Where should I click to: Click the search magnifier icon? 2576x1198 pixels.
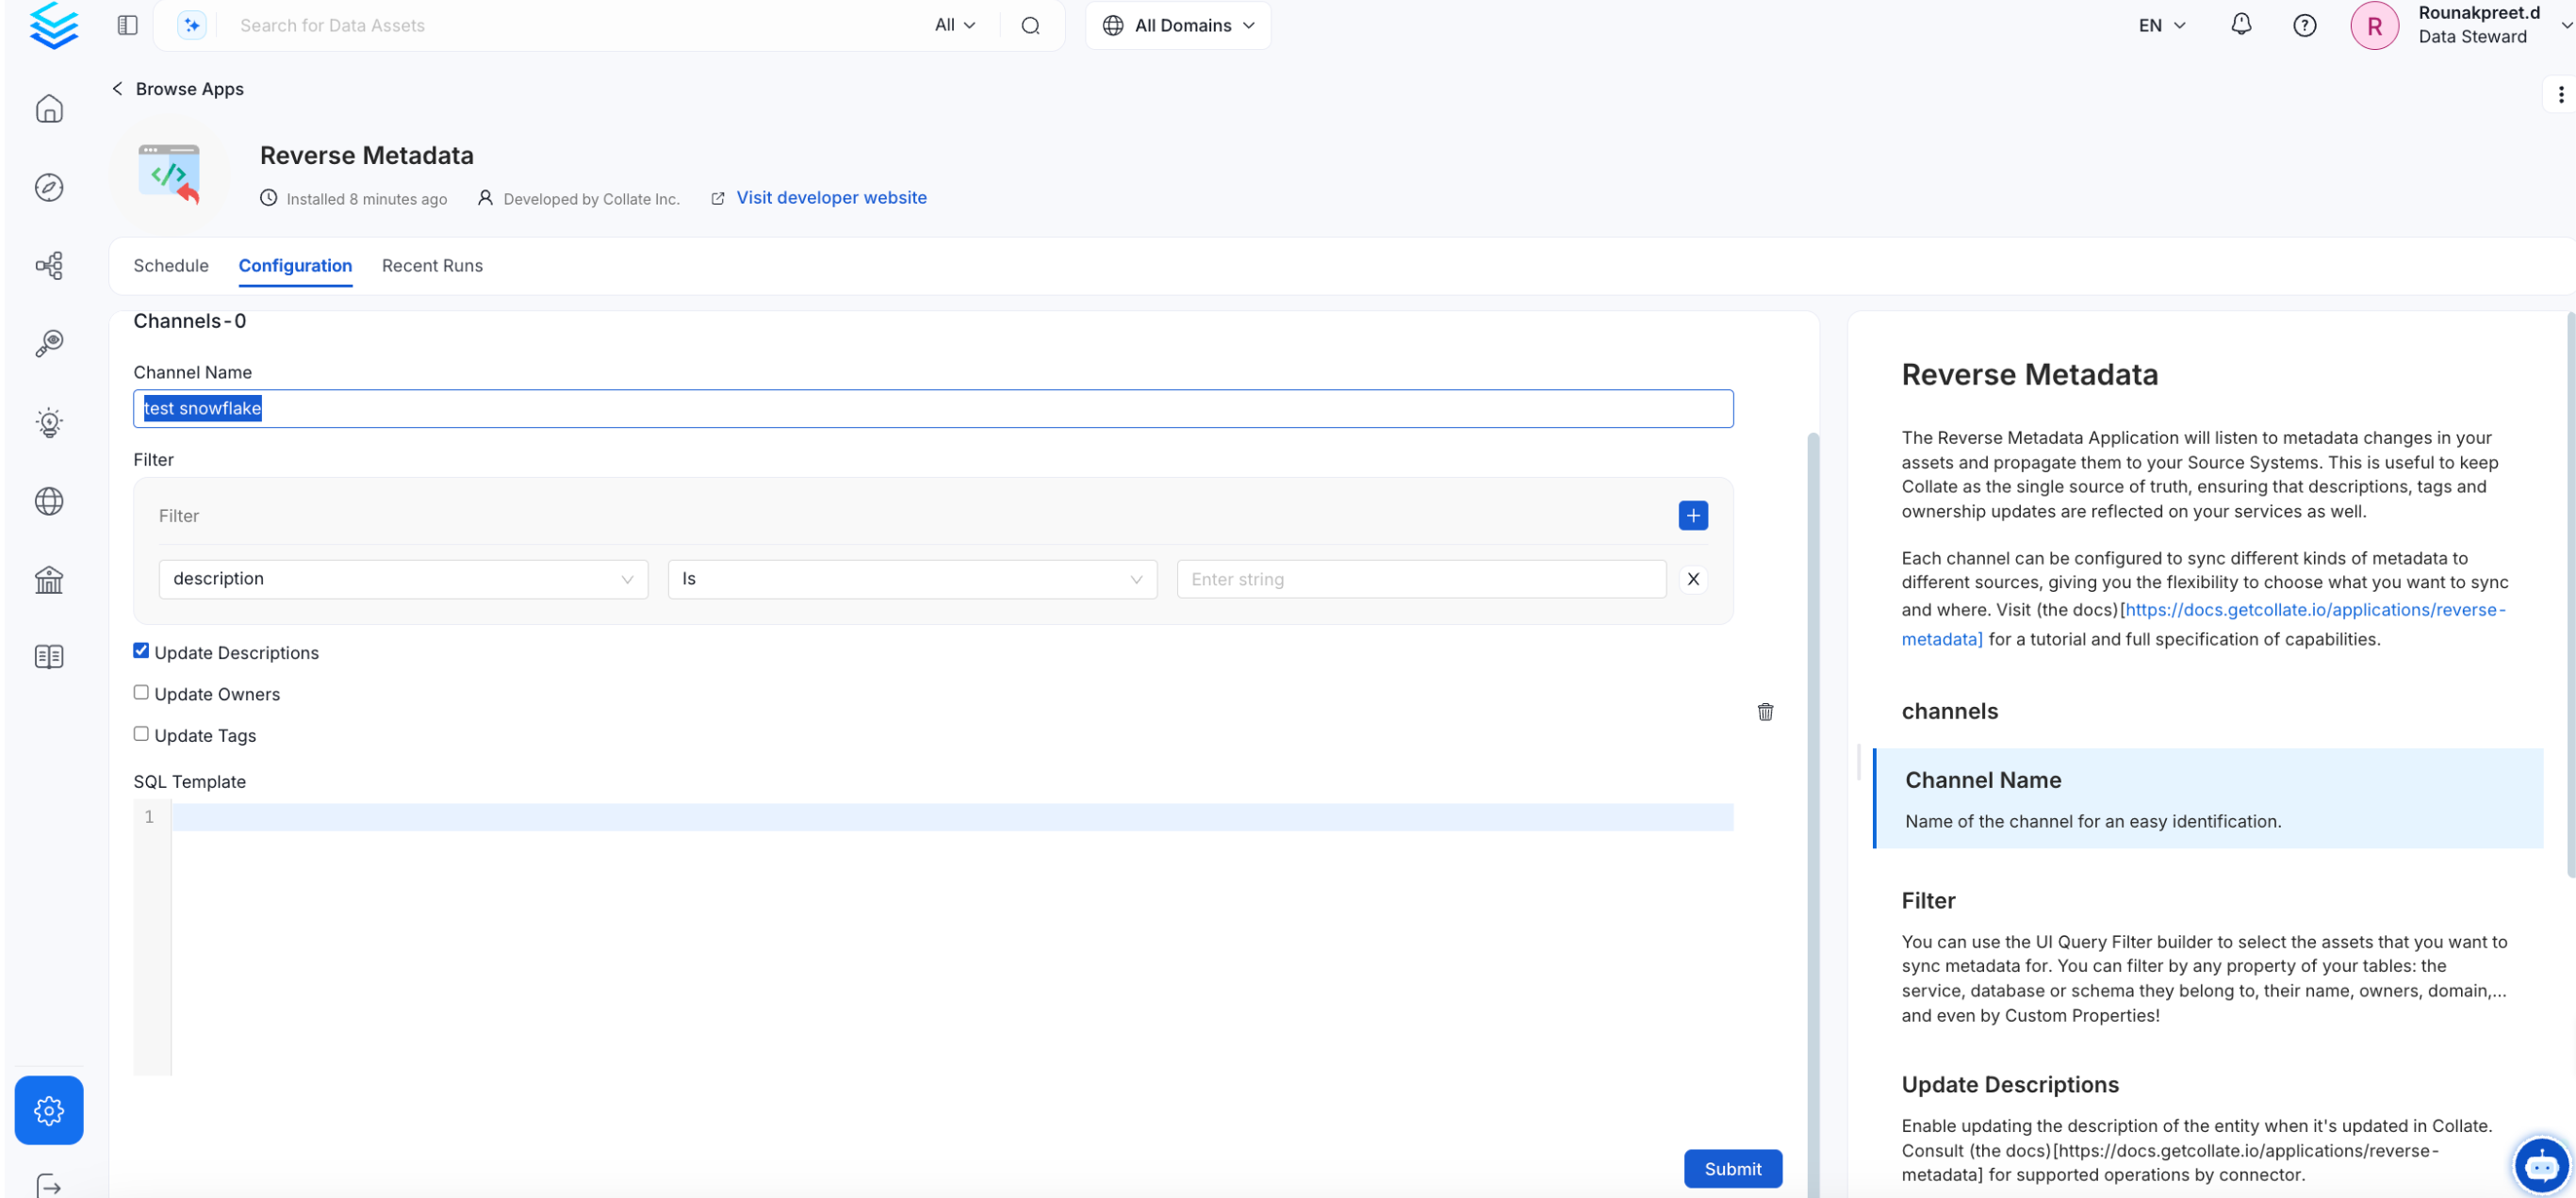[1030, 25]
